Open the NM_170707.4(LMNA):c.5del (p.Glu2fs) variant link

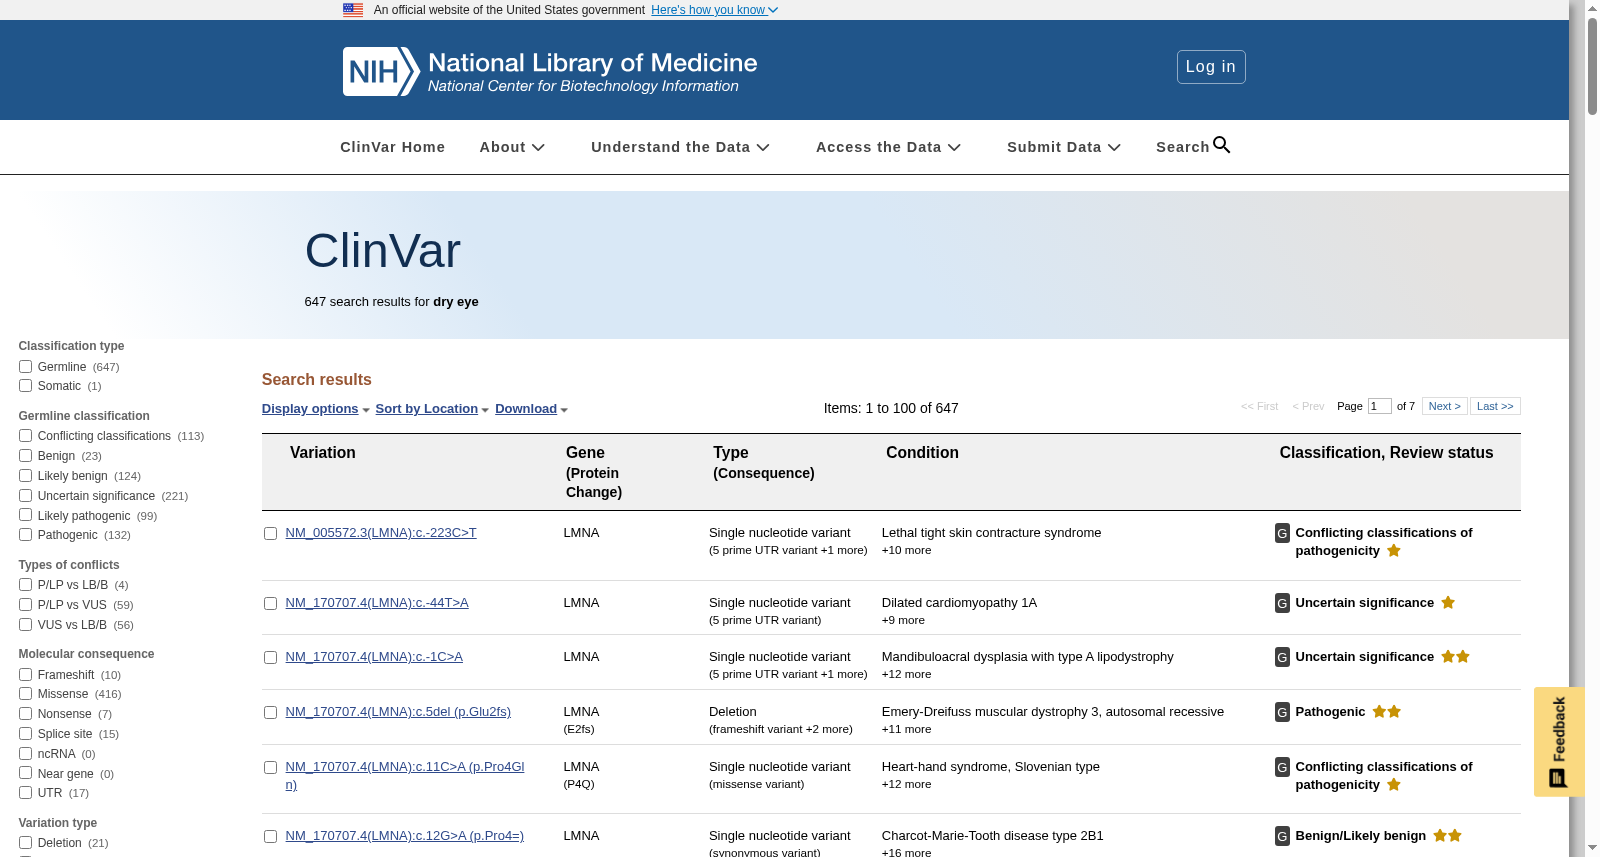point(398,712)
